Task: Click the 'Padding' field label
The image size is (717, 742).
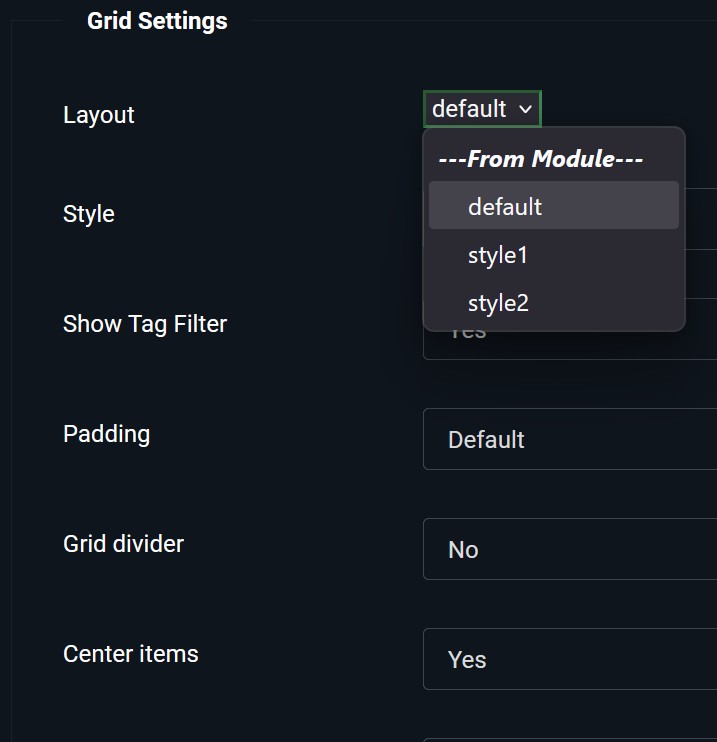Action: [x=106, y=434]
